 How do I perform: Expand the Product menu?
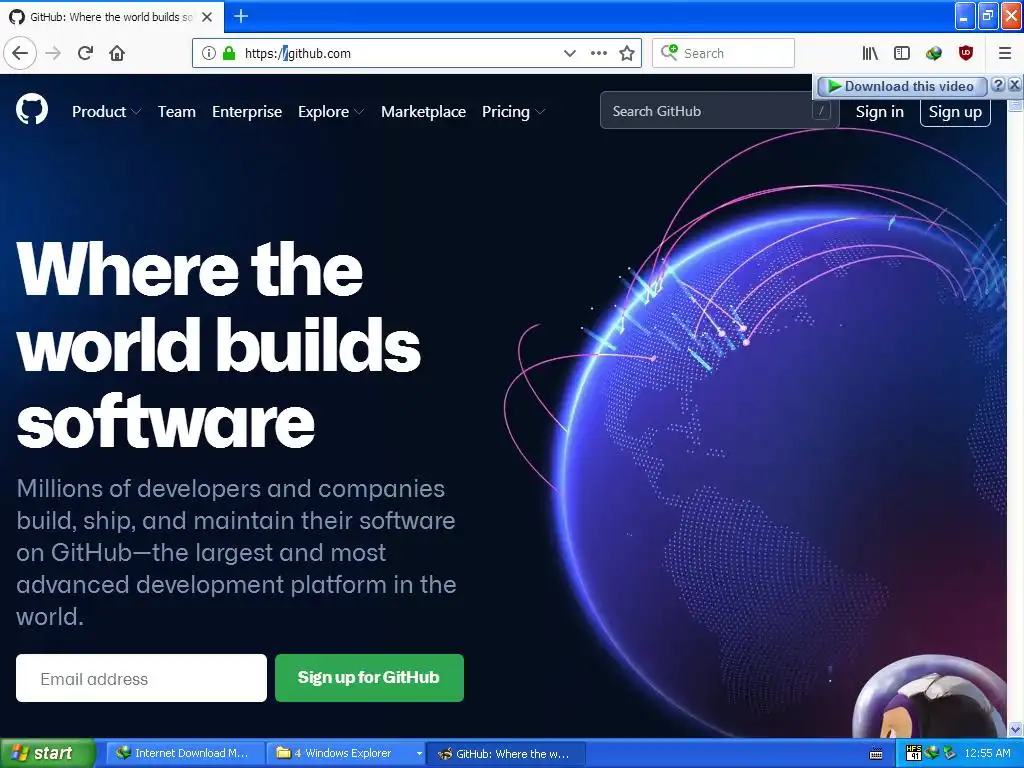[x=106, y=112]
